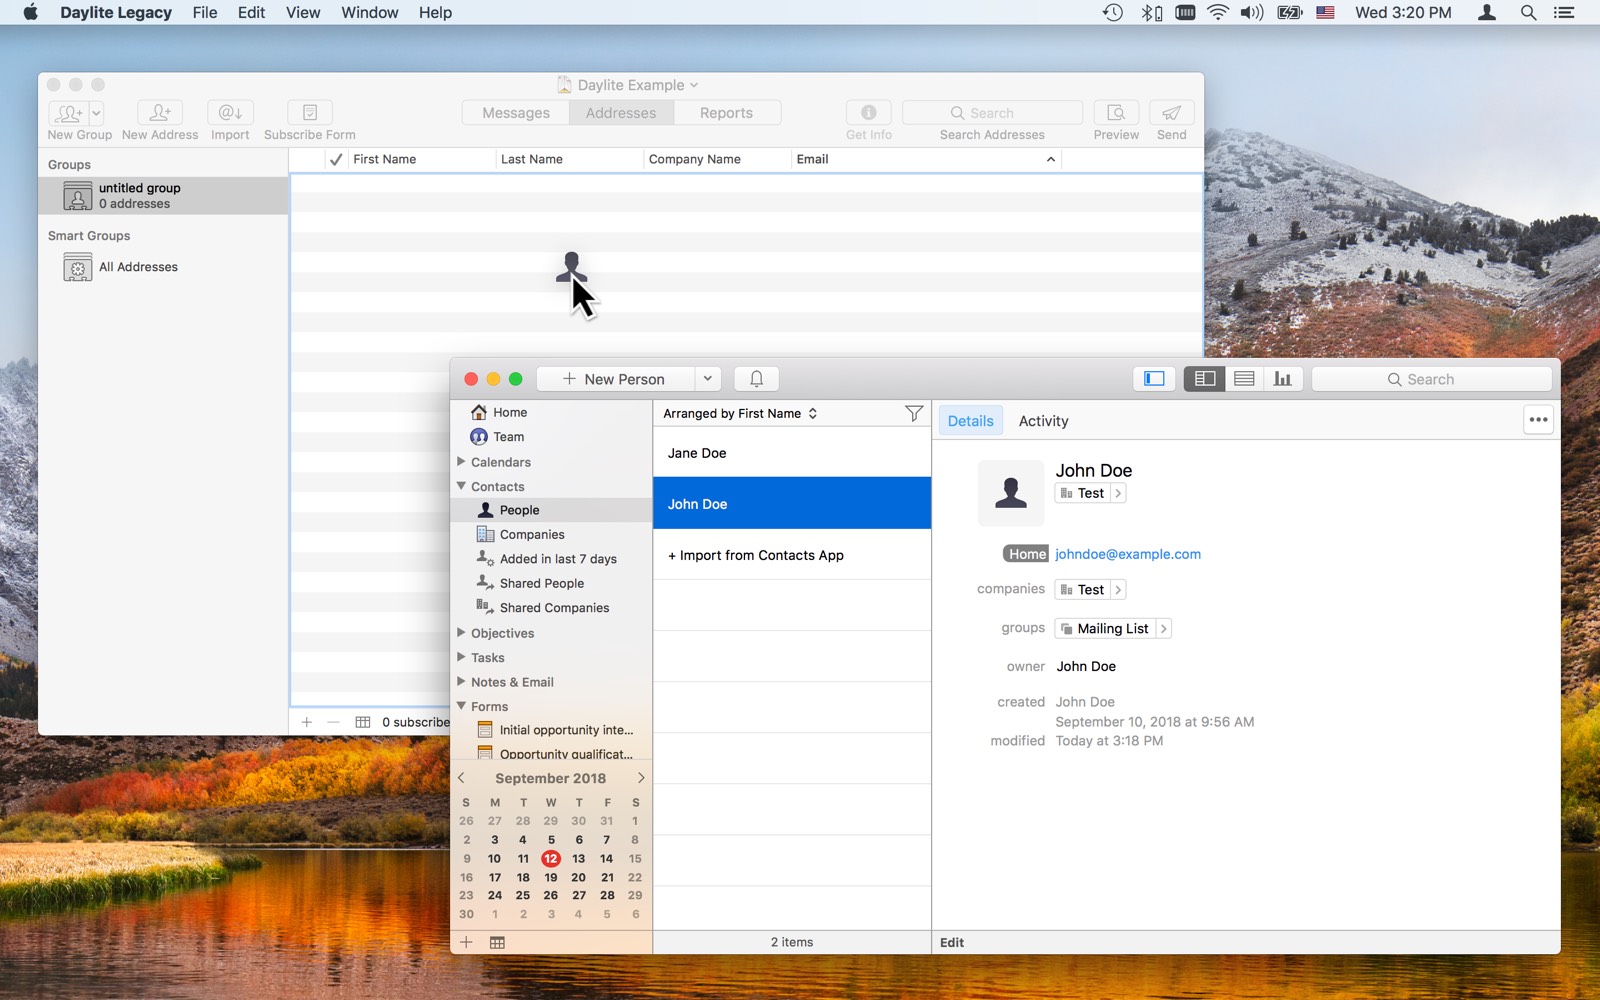Image resolution: width=1600 pixels, height=1000 pixels.
Task: Collapse Contacts section
Action: coord(462,486)
